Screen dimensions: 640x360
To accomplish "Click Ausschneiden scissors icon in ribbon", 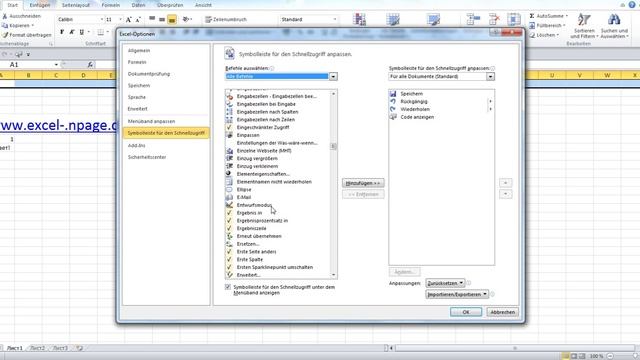I will click(5, 16).
